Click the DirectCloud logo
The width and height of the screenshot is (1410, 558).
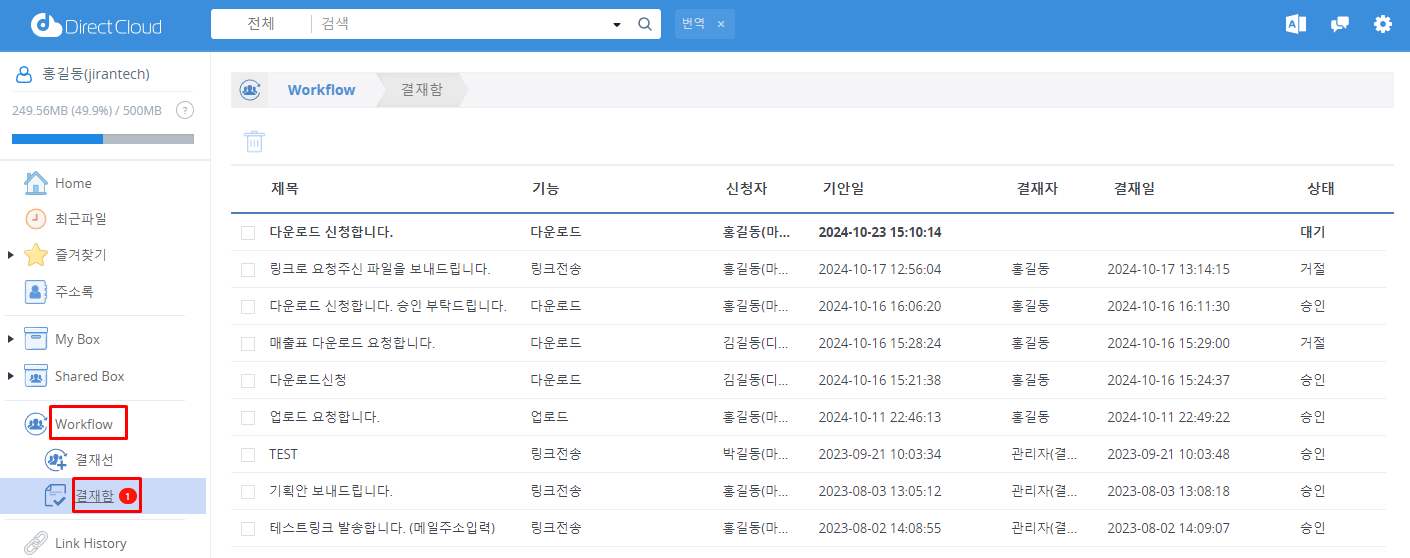click(x=96, y=26)
